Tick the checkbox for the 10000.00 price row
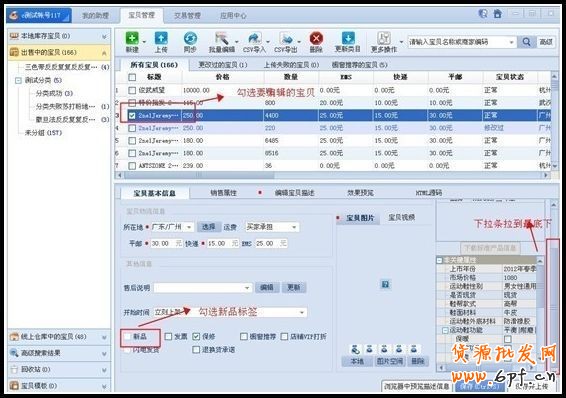 (x=132, y=90)
